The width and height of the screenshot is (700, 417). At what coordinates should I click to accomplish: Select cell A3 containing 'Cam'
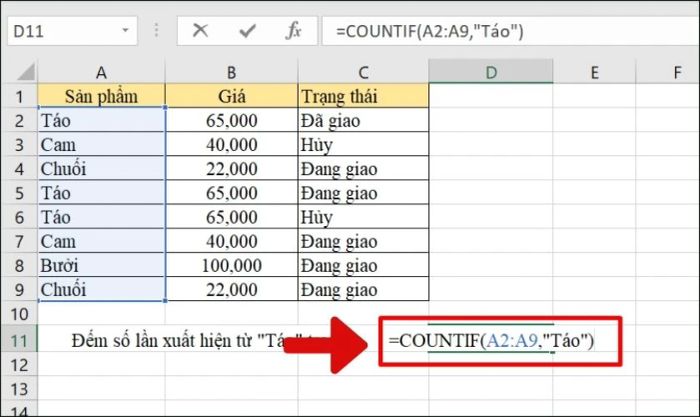click(x=101, y=144)
